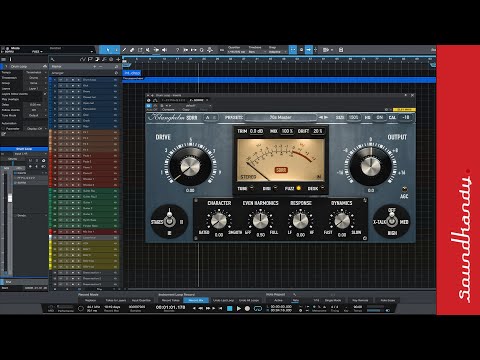Select the Eraser tool
Viewport: 480px width, 360px height.
coord(132,50)
